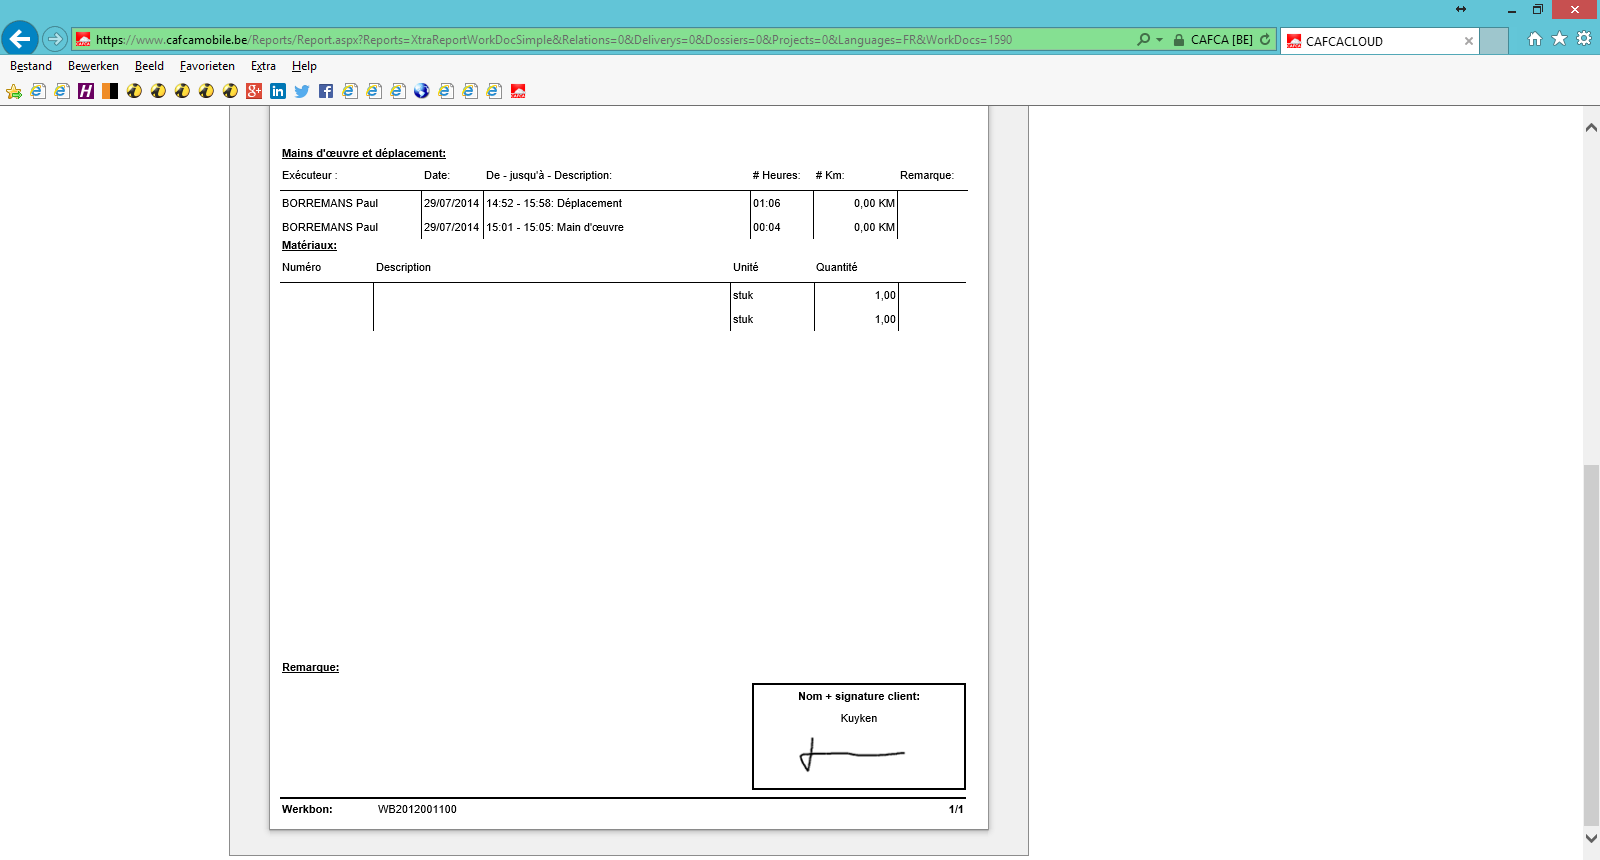Screen dimensions: 1600x860
Task: Click the add to favorites bar star icon
Action: click(x=14, y=91)
